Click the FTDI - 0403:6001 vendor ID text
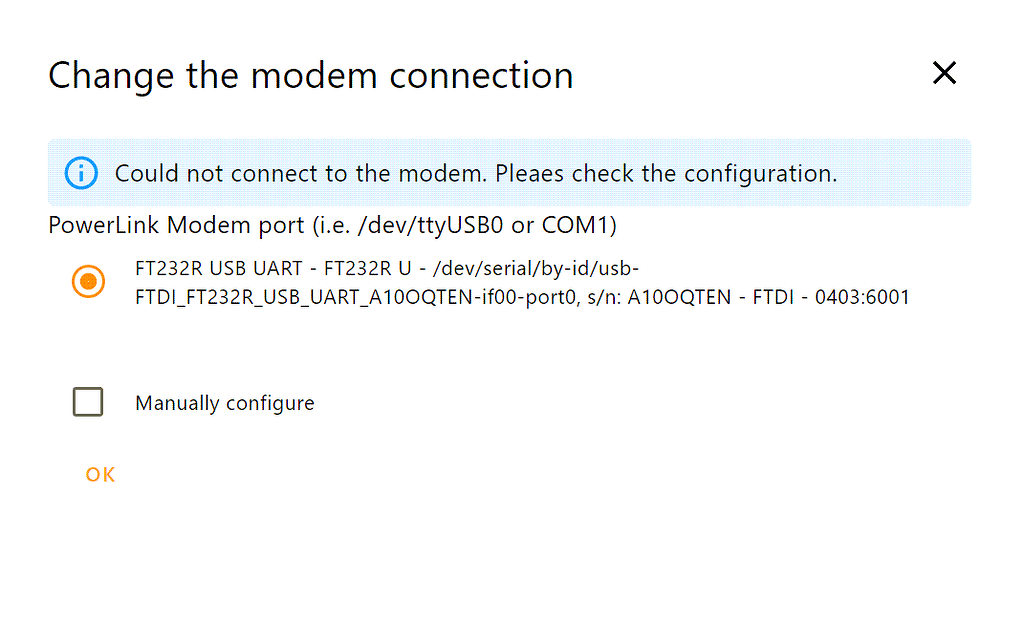 click(831, 297)
